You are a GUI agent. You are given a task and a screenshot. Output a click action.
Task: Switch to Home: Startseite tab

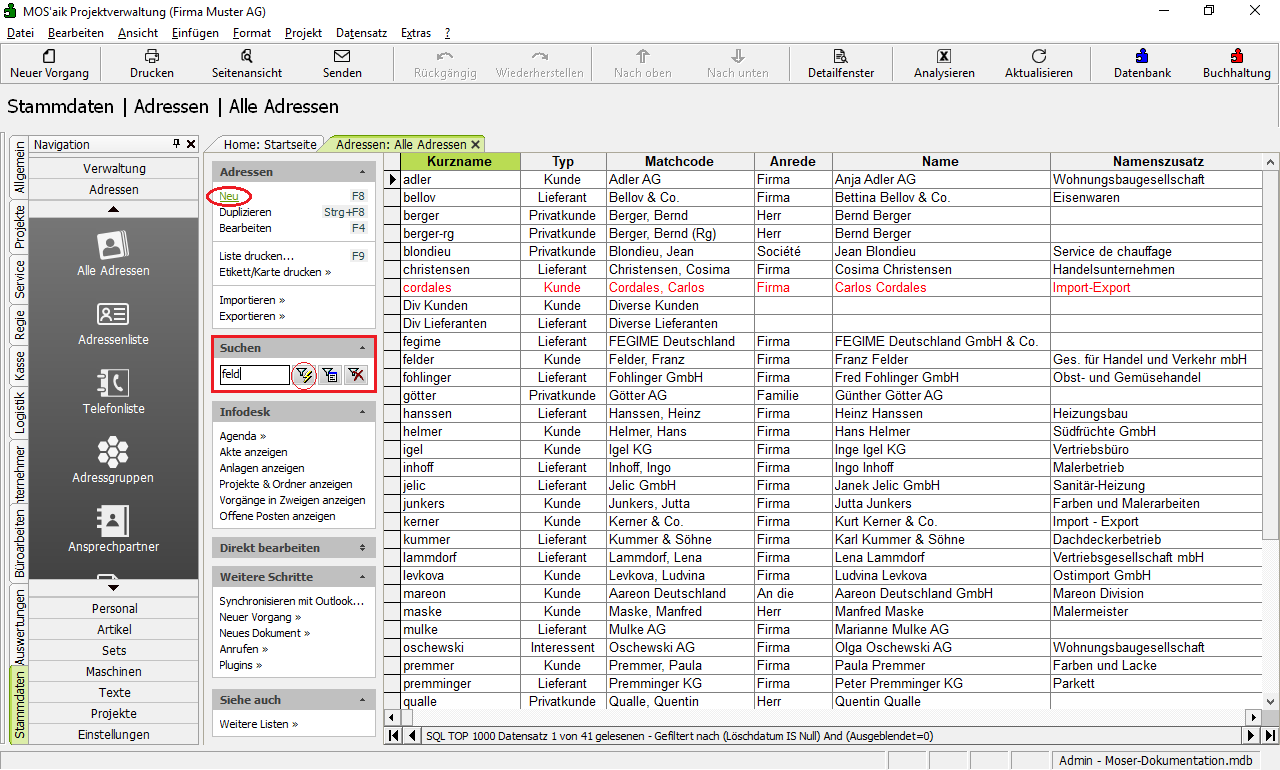[x=270, y=145]
